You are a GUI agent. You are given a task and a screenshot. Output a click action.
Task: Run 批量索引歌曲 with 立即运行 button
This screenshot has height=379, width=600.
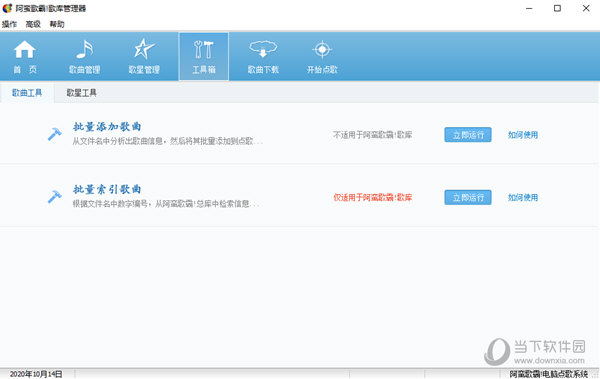(x=468, y=198)
